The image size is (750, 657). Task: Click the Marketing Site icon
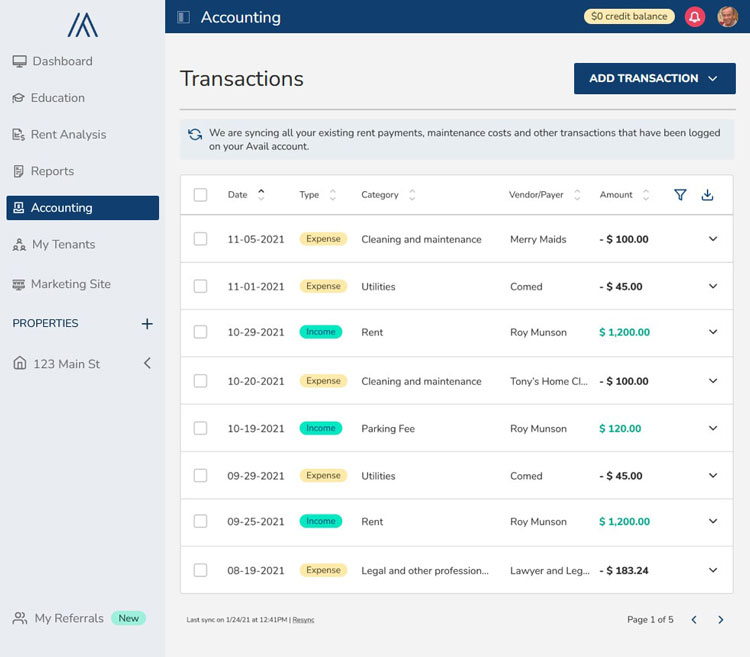pyautogui.click(x=18, y=285)
